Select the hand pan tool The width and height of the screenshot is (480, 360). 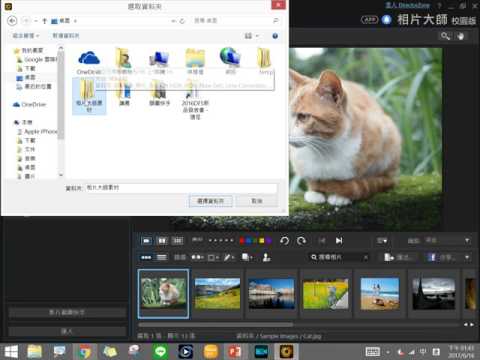[x=461, y=36]
